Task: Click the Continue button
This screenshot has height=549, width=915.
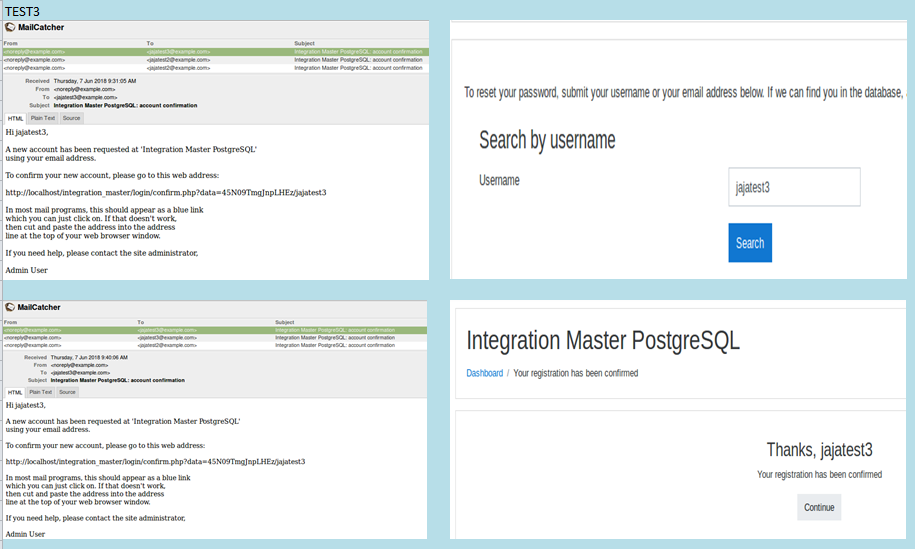Action: [x=819, y=507]
